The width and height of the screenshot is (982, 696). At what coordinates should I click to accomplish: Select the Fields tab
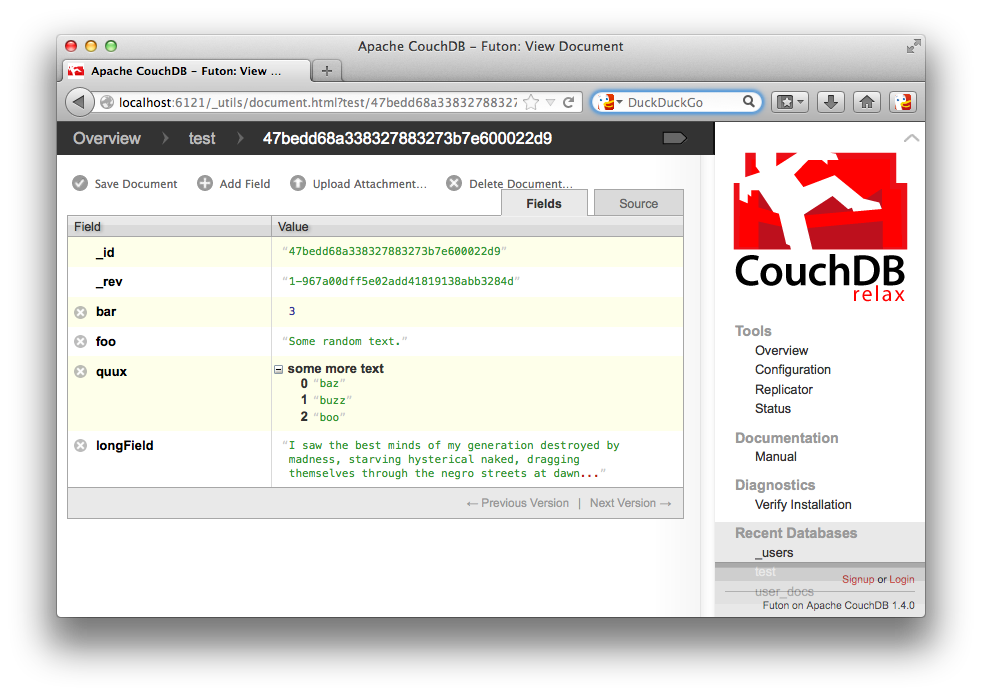[x=544, y=203]
